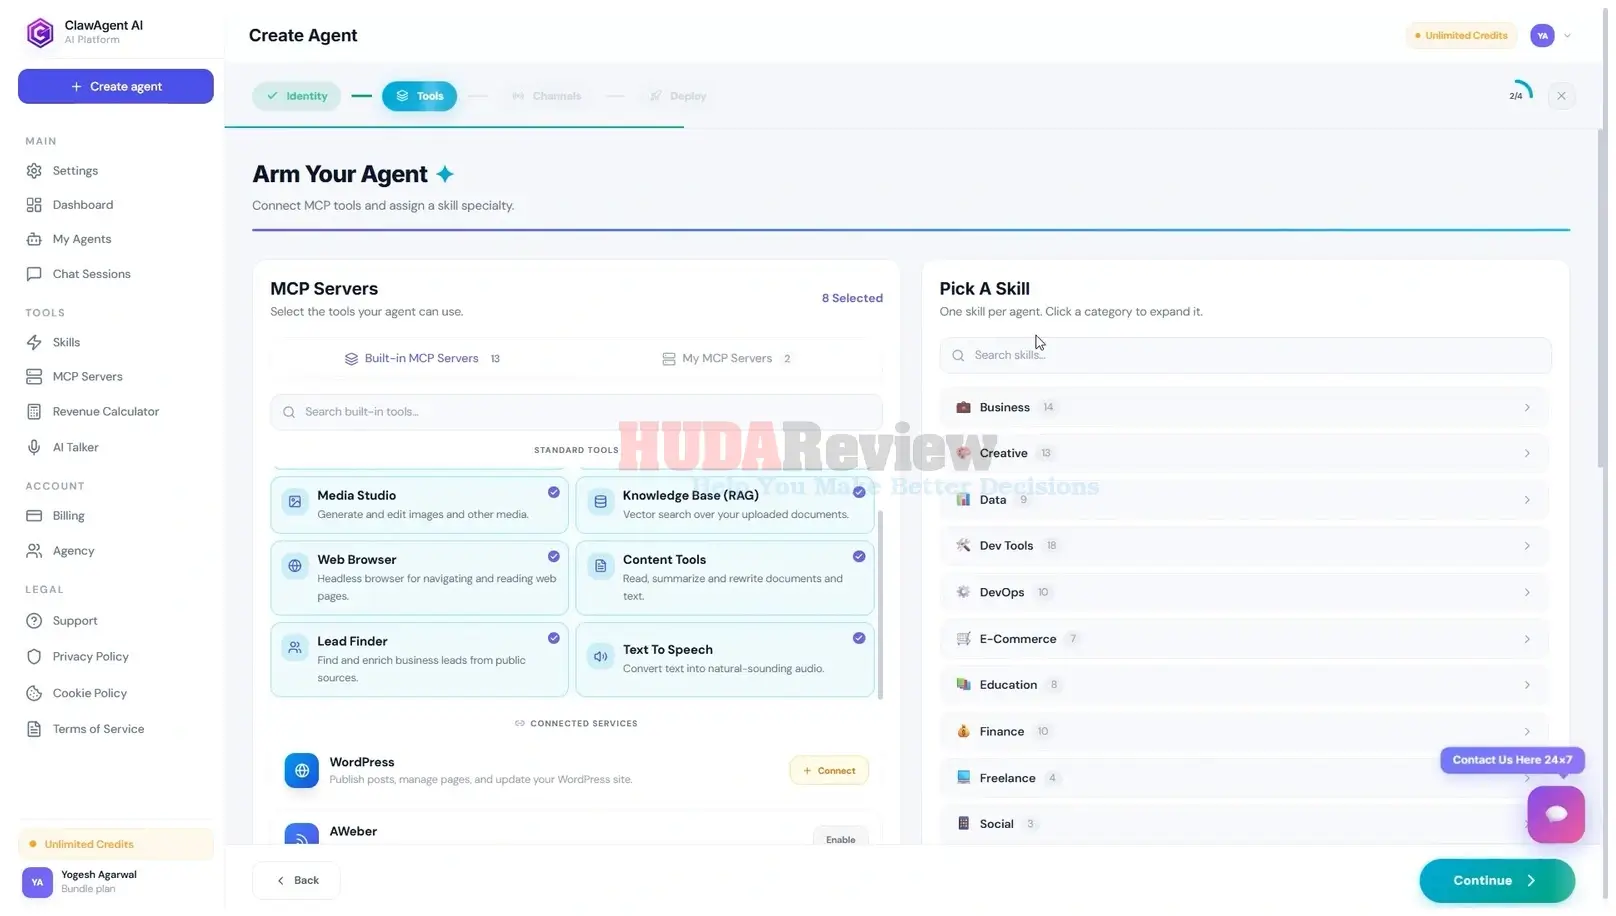
Task: Open Yogesh Agarwal profile in sidebar
Action: coord(116,882)
